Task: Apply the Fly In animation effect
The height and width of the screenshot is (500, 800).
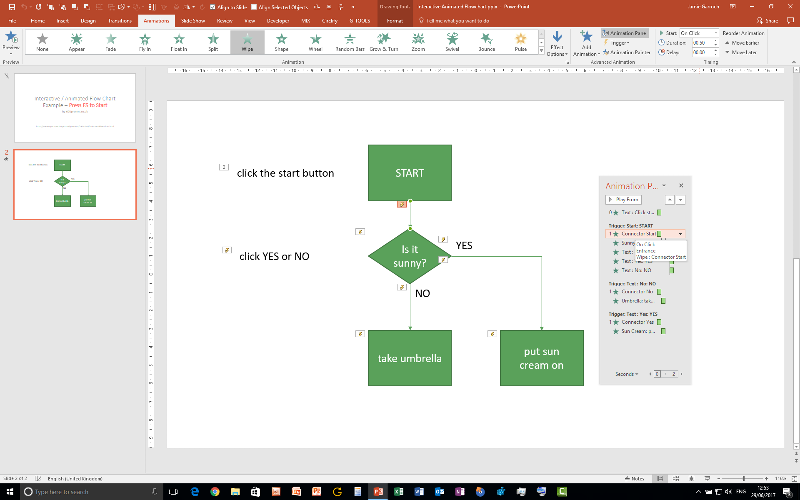Action: (x=146, y=41)
